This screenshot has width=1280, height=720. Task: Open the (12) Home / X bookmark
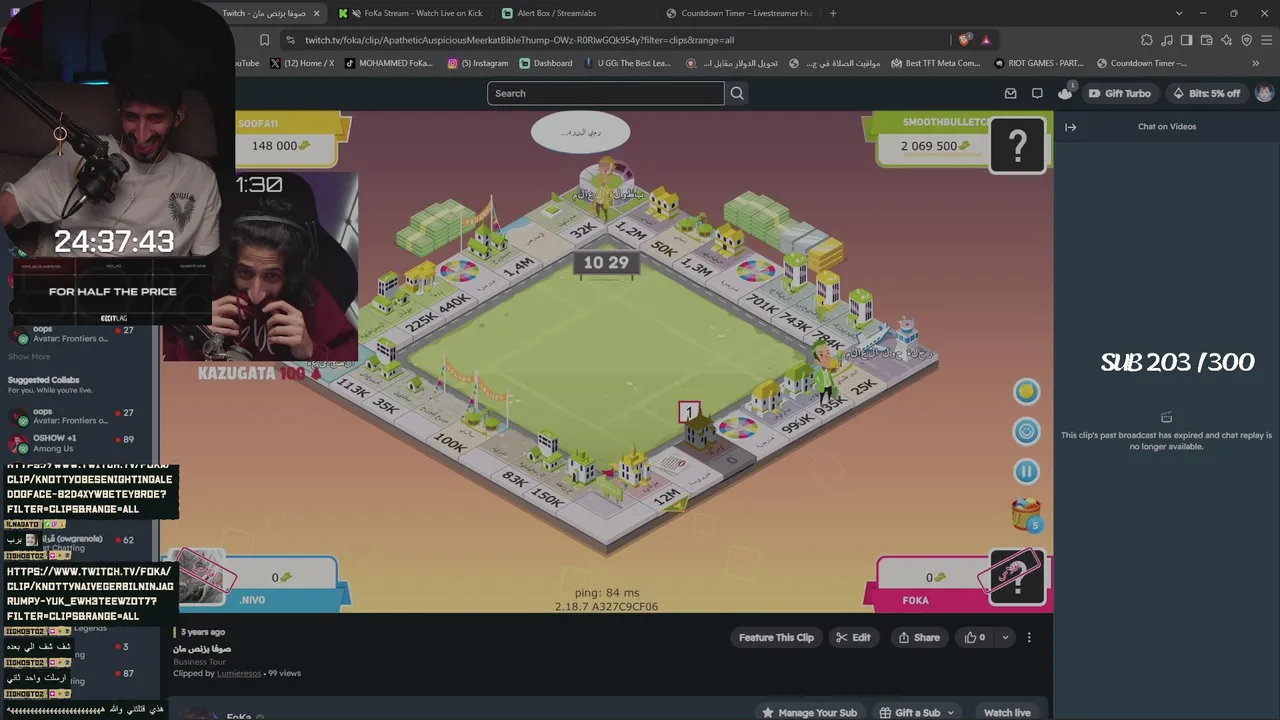tap(302, 63)
